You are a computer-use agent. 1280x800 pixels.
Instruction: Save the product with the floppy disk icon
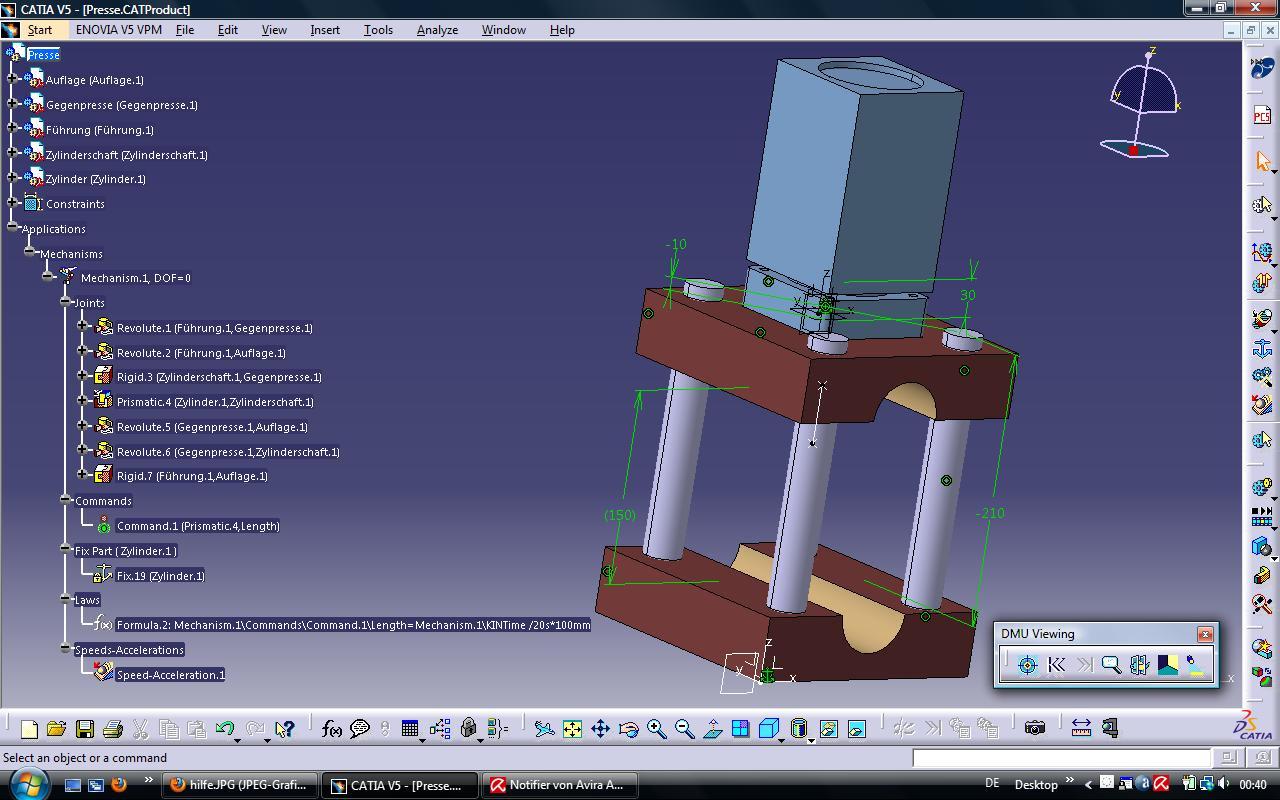[x=85, y=729]
